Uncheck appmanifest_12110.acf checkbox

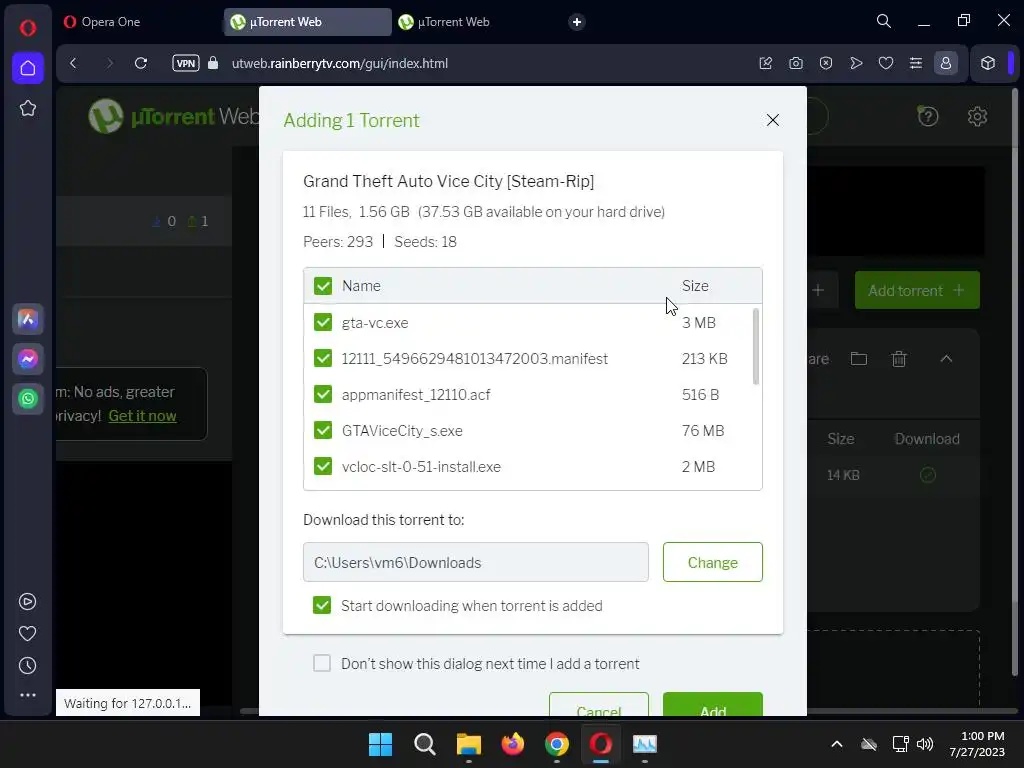[x=323, y=394]
